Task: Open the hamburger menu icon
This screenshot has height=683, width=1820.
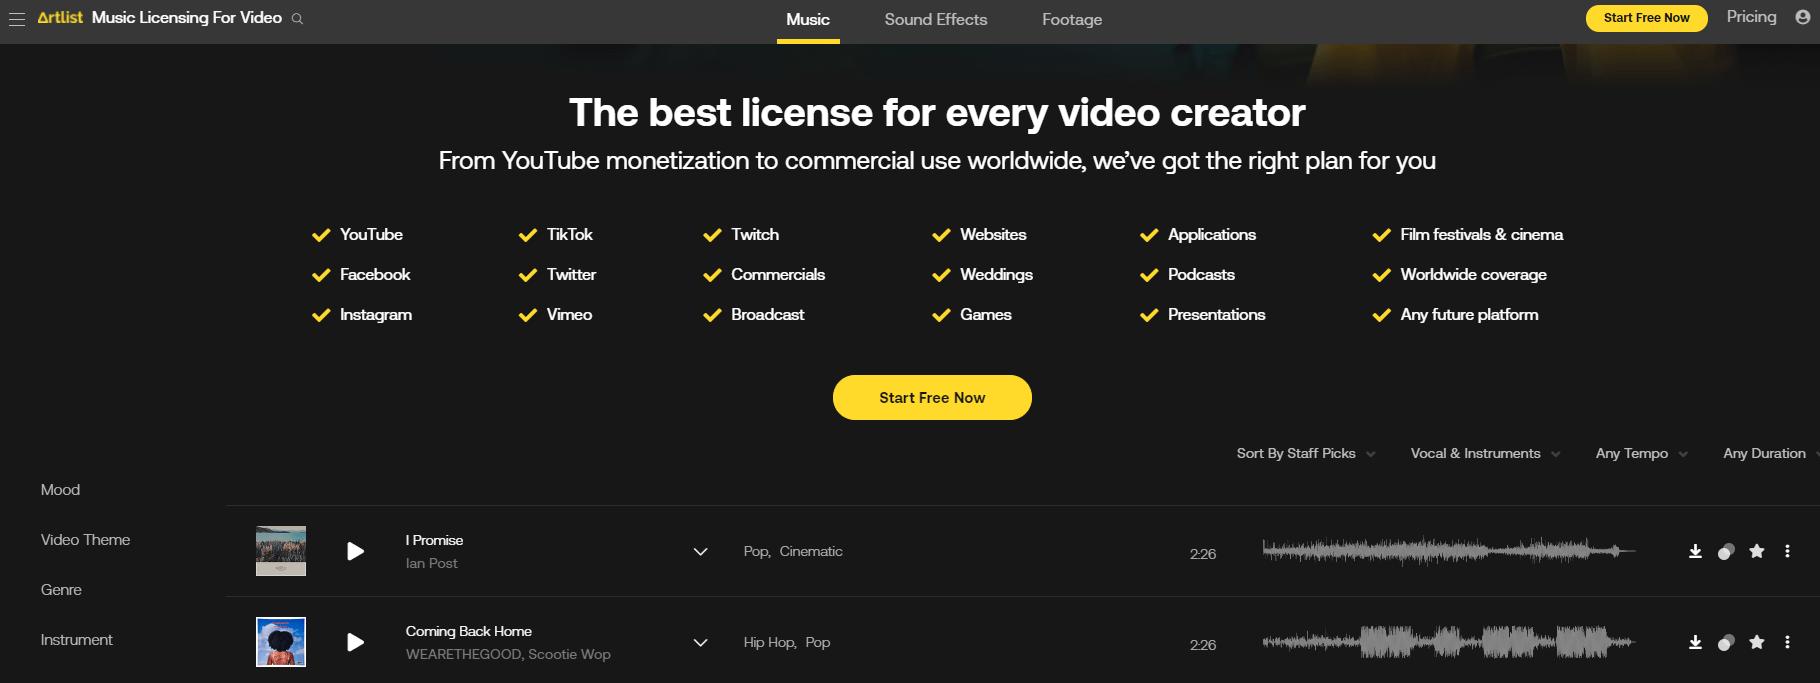Action: [x=16, y=19]
